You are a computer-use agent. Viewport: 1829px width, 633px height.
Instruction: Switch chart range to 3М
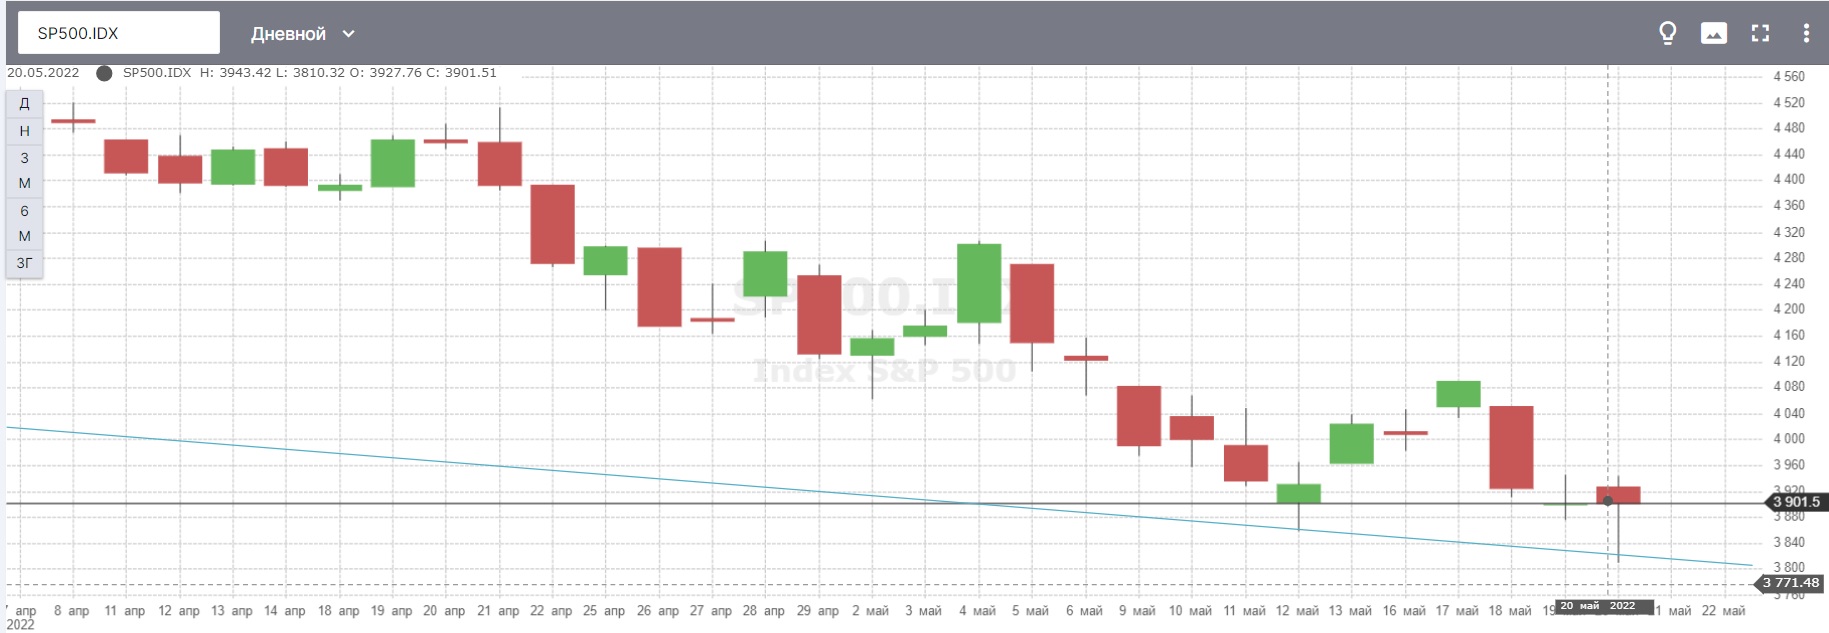(24, 170)
